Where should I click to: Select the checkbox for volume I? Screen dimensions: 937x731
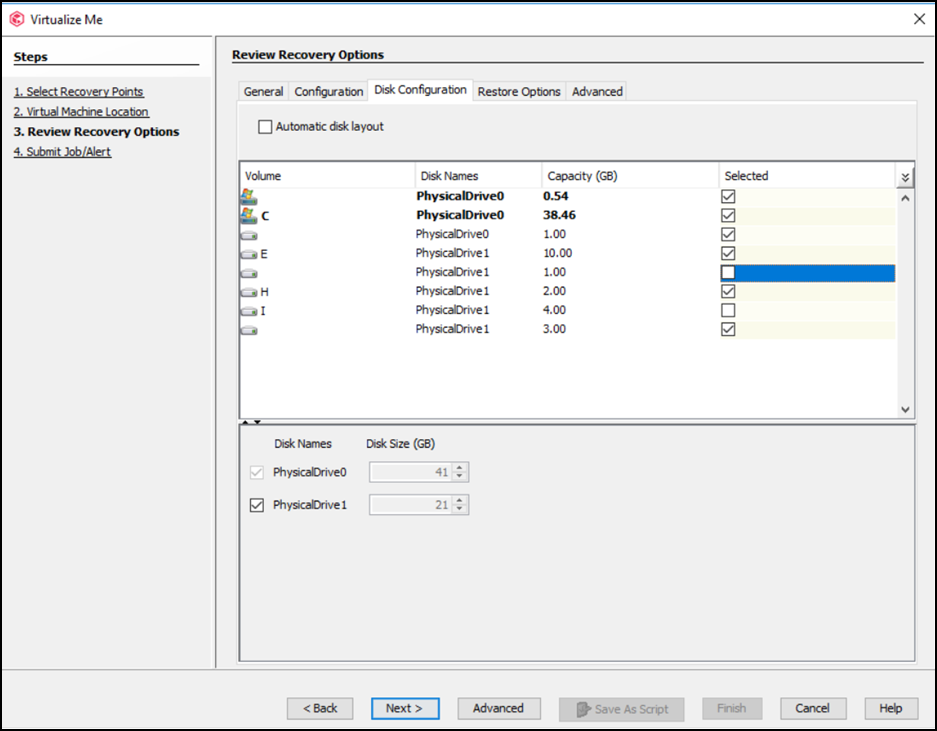(x=727, y=310)
